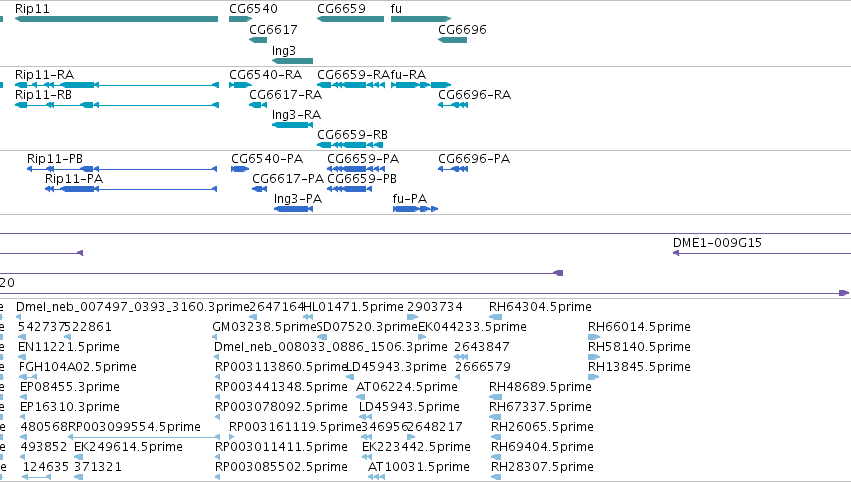Select the CG6659 gene arrow
Screen dimensions: 851x482
pos(350,19)
